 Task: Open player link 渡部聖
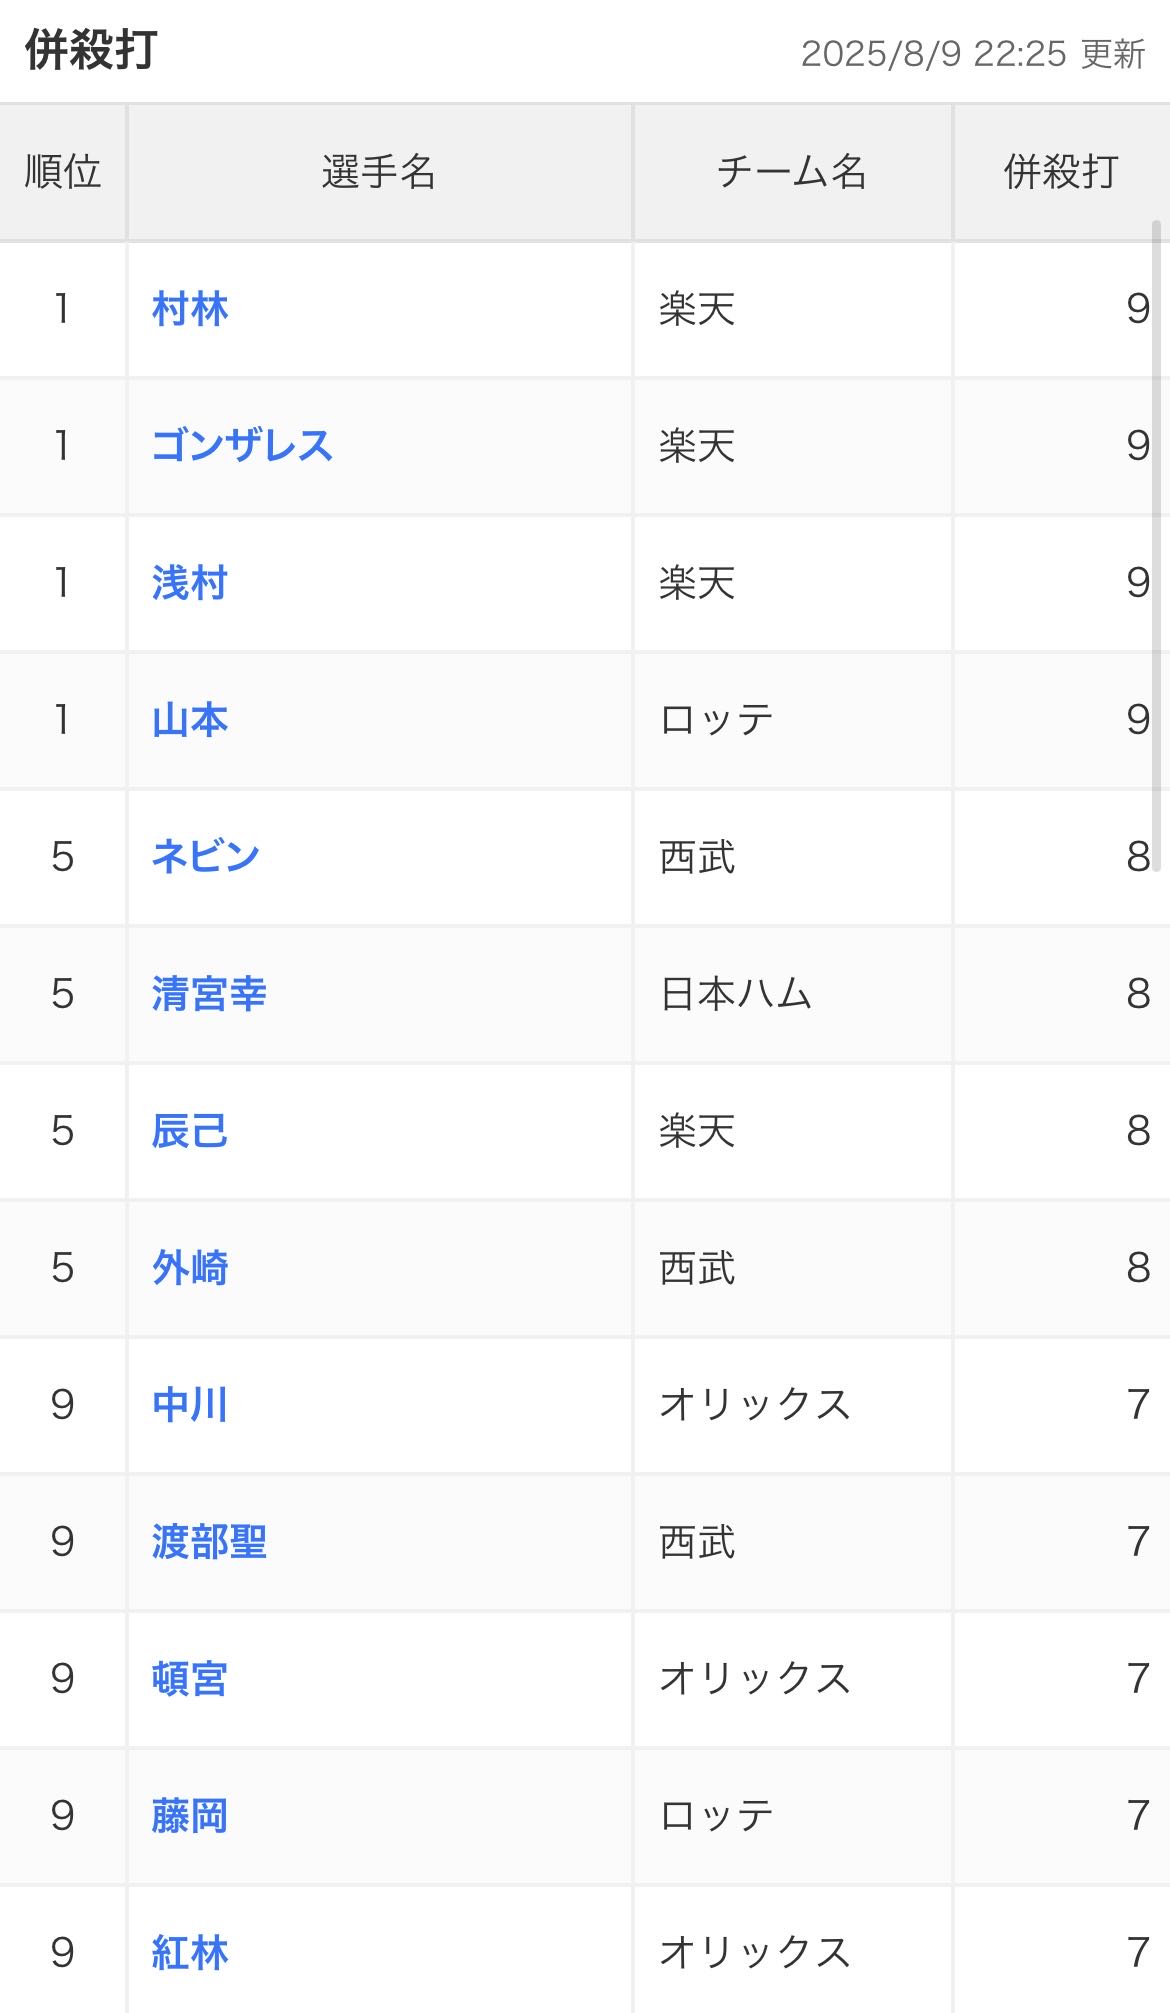pos(209,1542)
